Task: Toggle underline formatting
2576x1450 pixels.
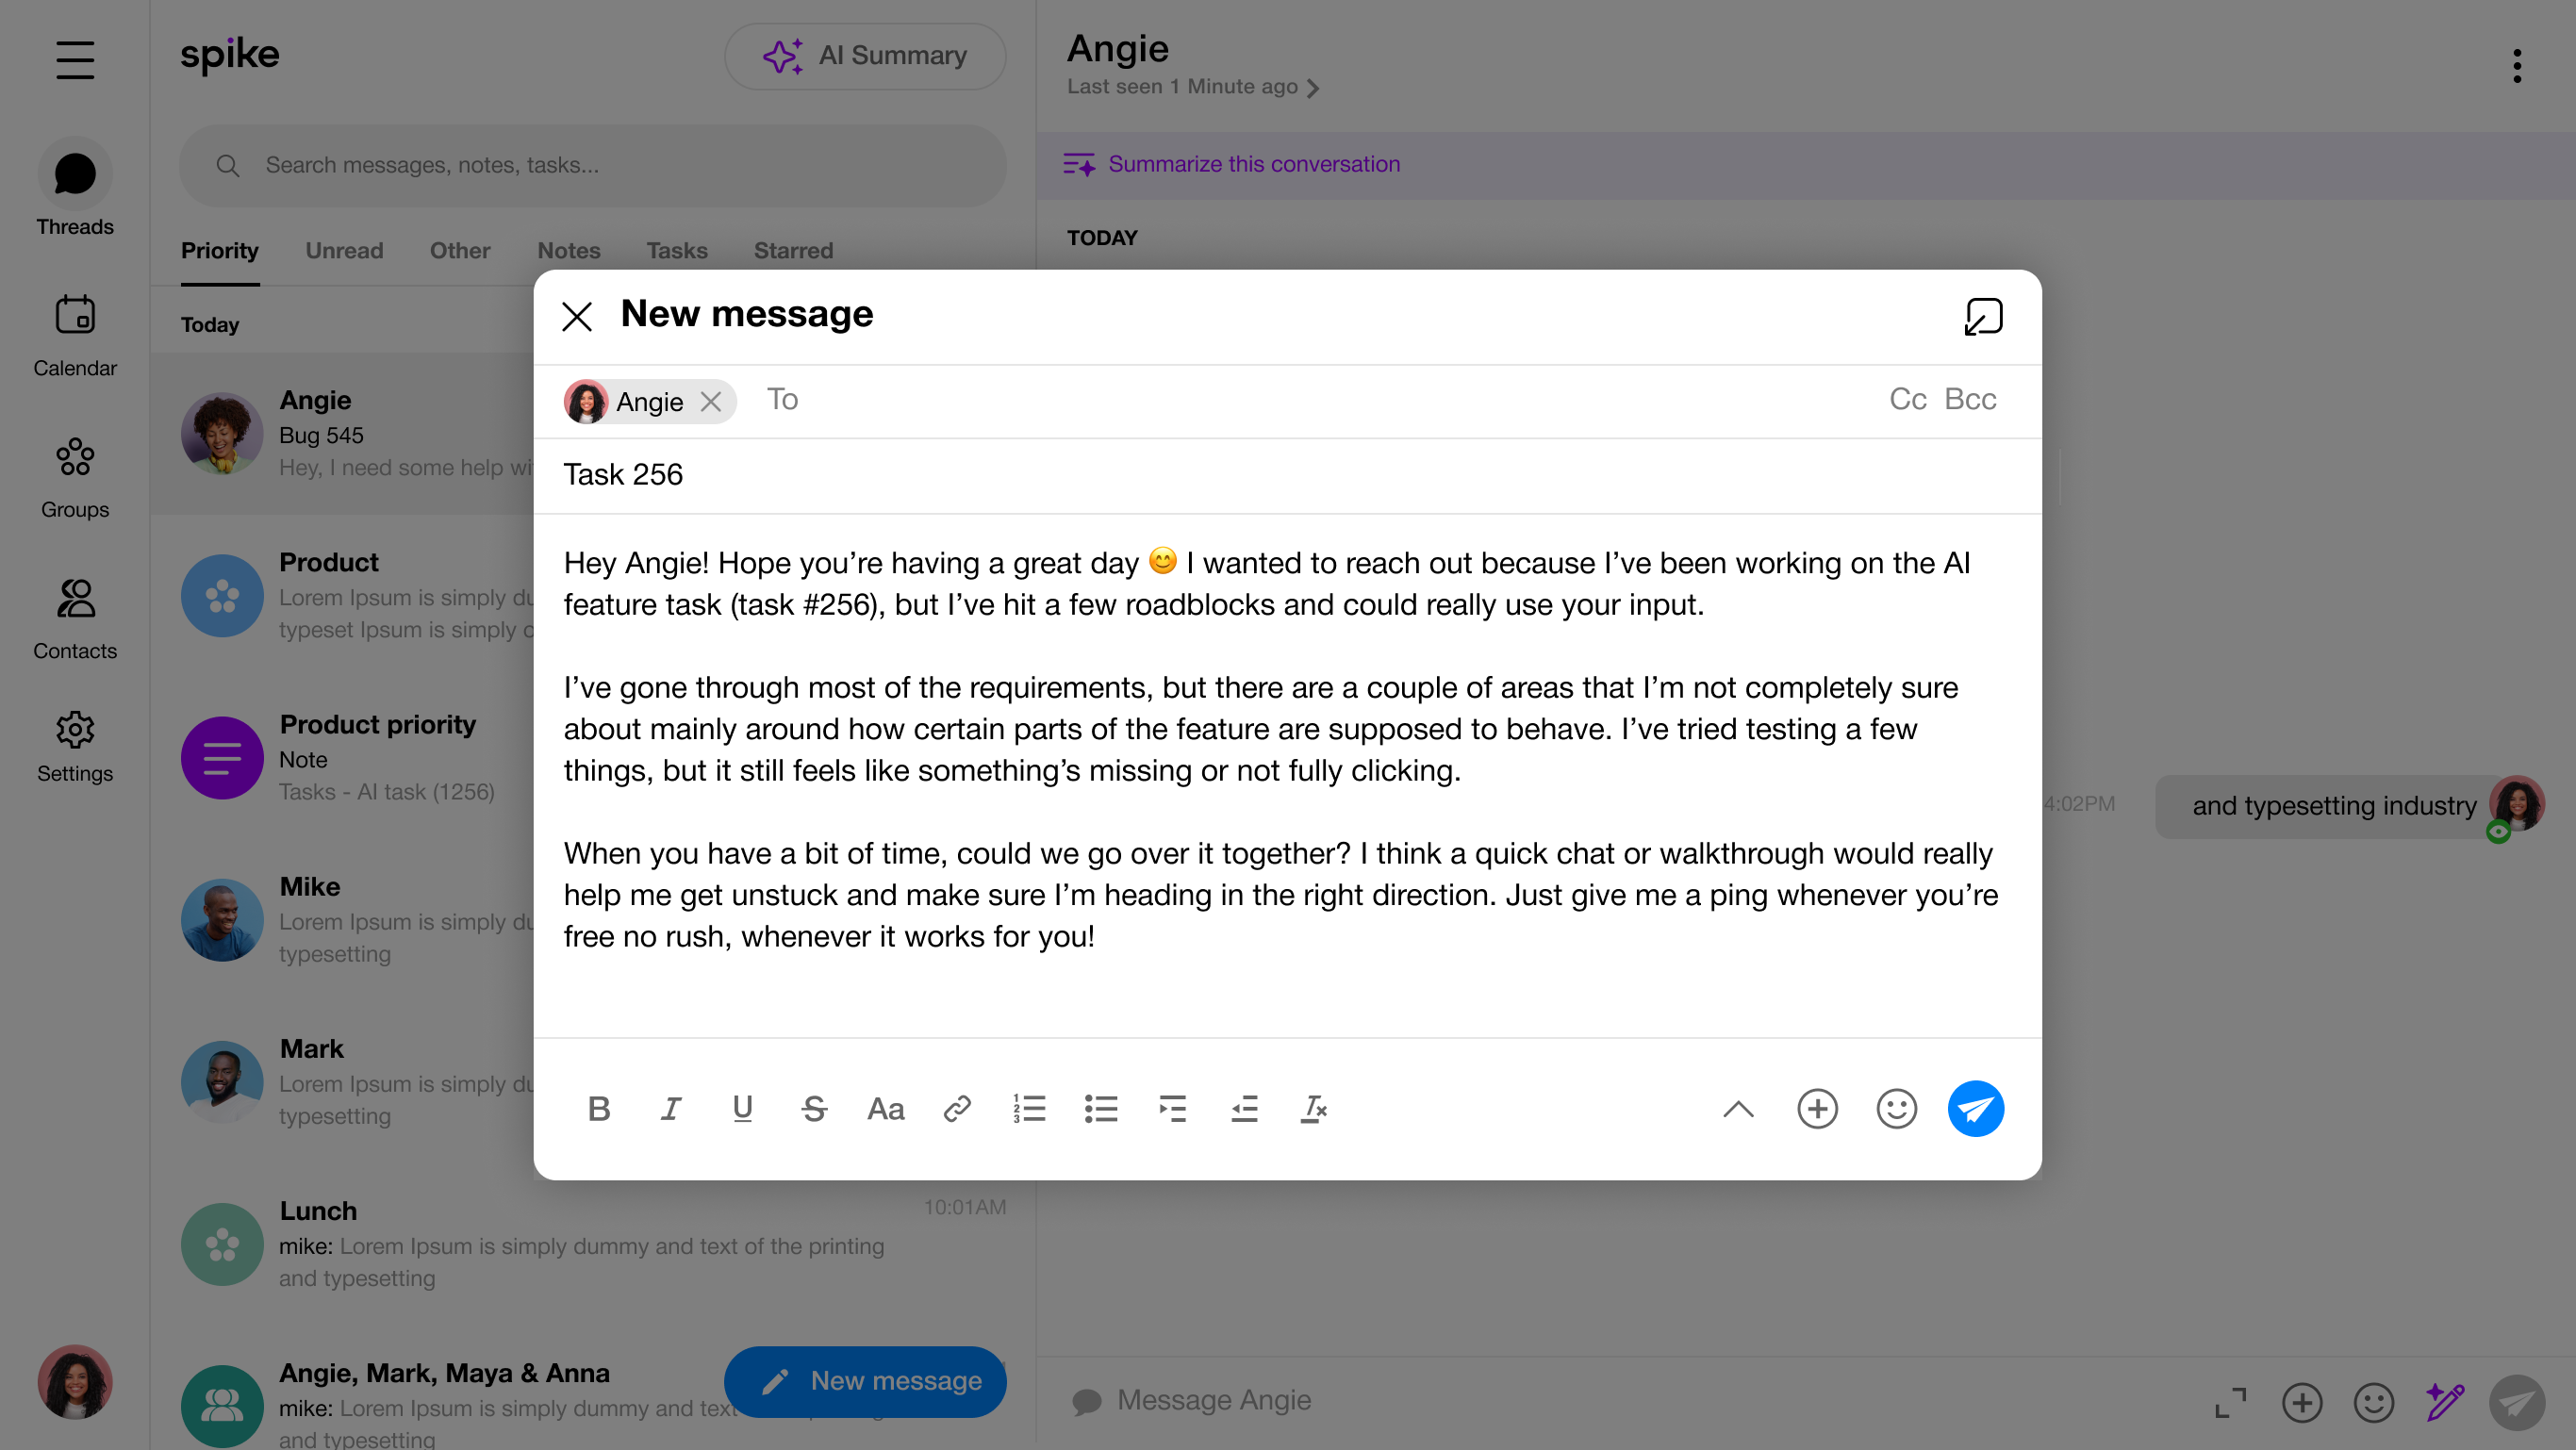Action: coord(742,1108)
